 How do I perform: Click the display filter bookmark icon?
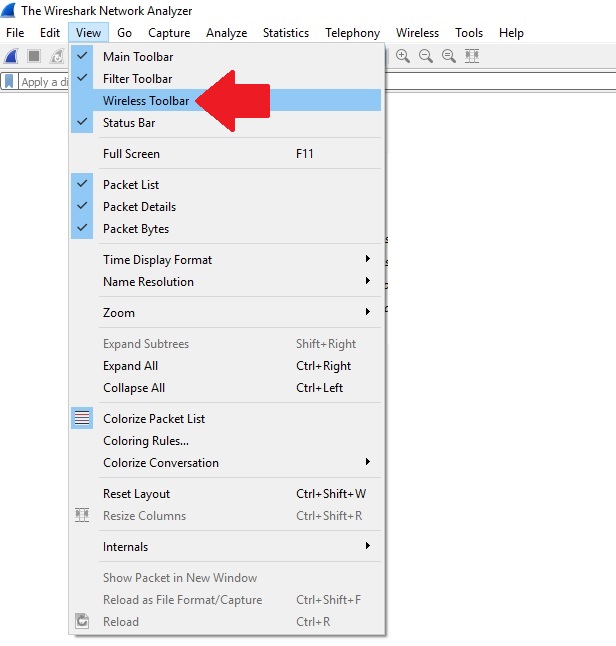(9, 82)
